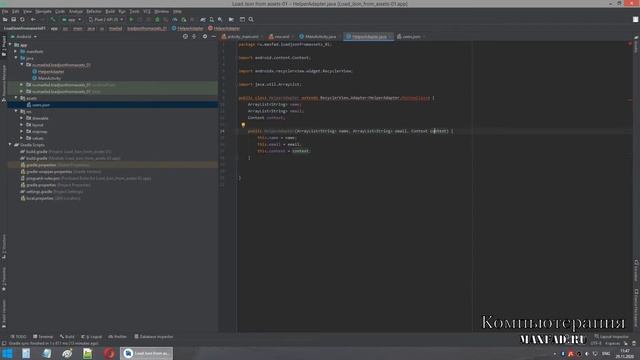
Task: Click the Project panel locate target icon
Action: pos(185,36)
